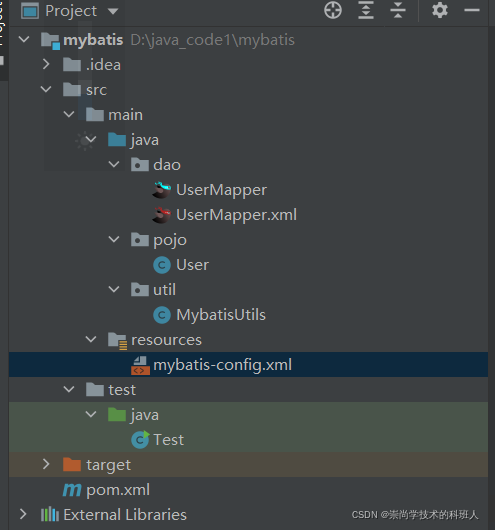
Task: Open the Project view dropdown
Action: click(x=113, y=11)
